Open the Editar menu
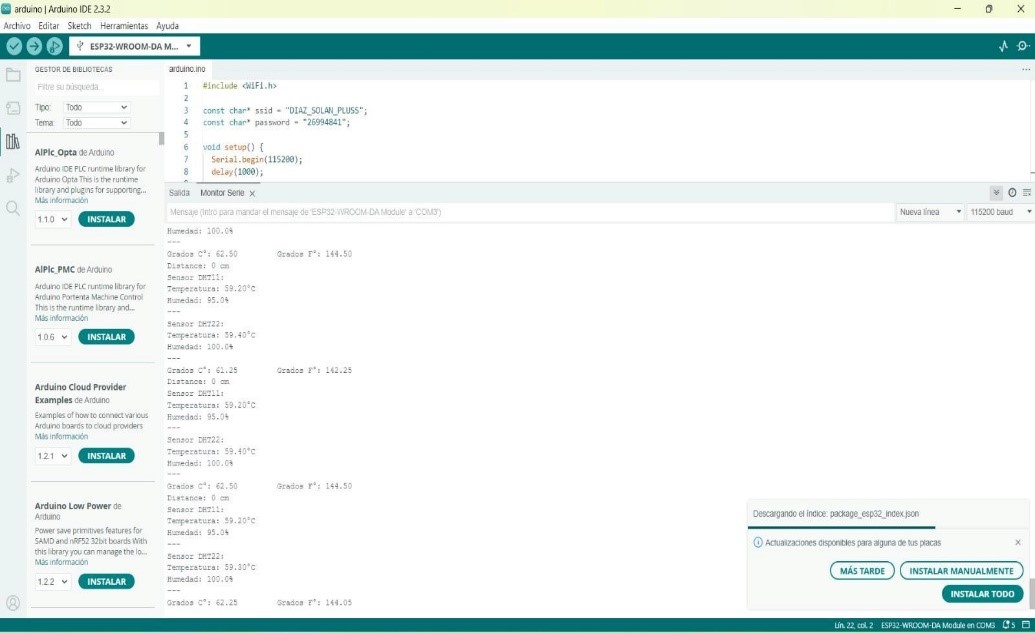The image size is (1035, 633). coord(49,26)
